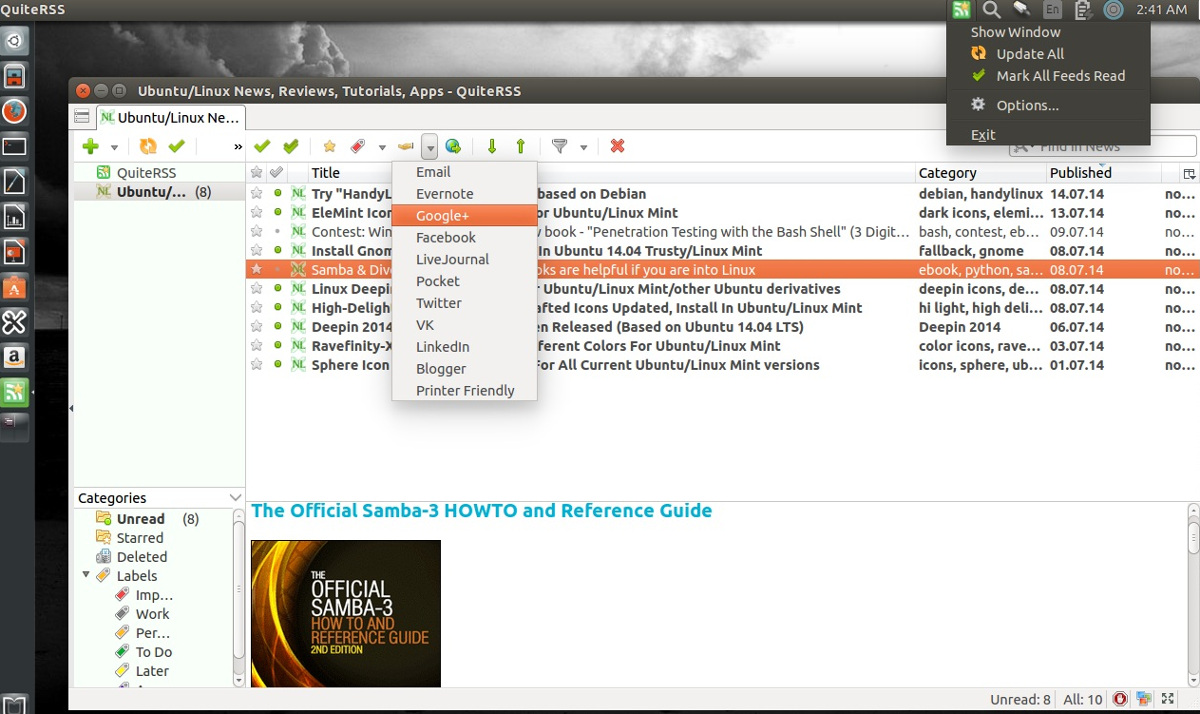Toggle star on 'Install Gnom' news row
Viewport: 1200px width, 714px height.
tap(257, 251)
